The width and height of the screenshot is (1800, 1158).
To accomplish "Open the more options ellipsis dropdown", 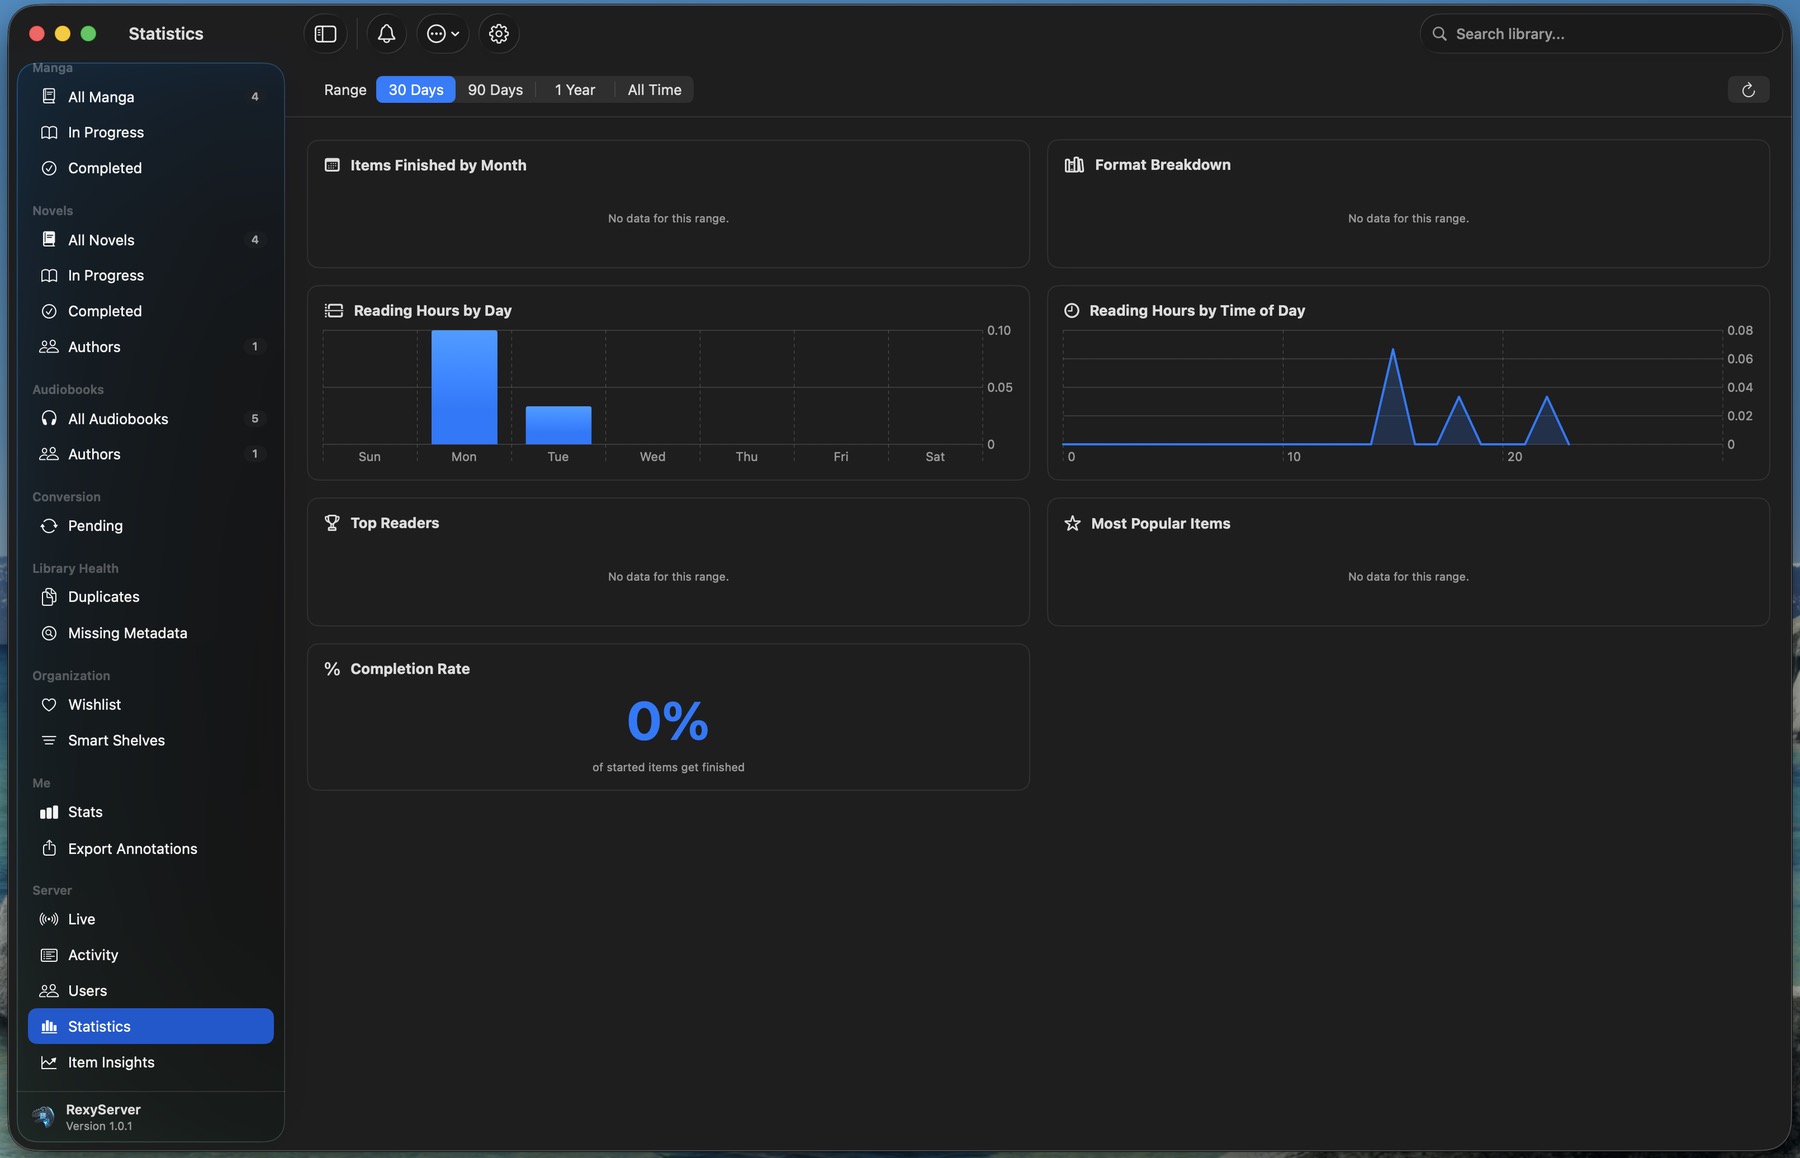I will tap(443, 34).
